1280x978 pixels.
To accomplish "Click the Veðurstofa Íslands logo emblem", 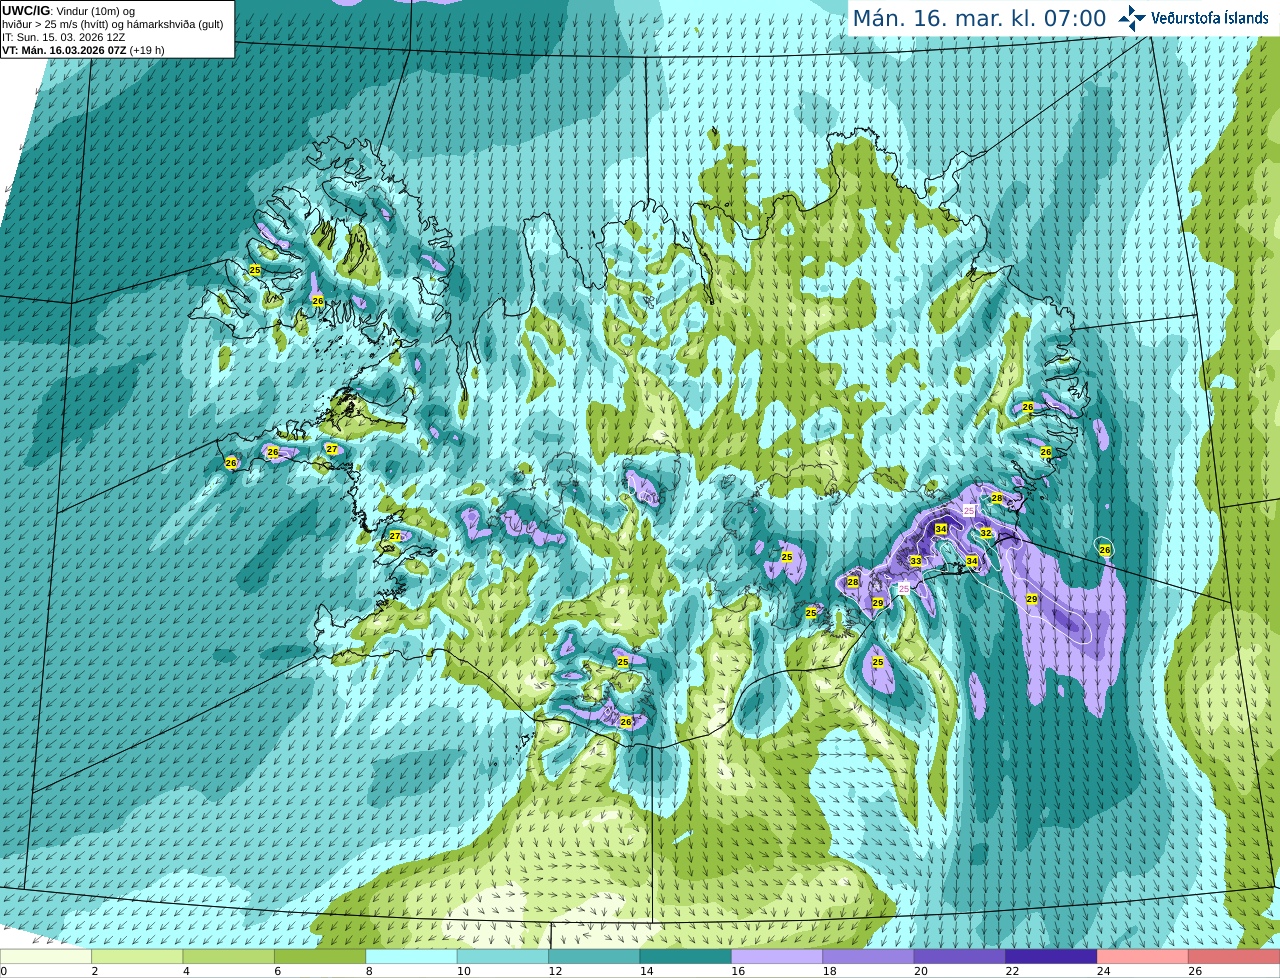I will pyautogui.click(x=1132, y=18).
